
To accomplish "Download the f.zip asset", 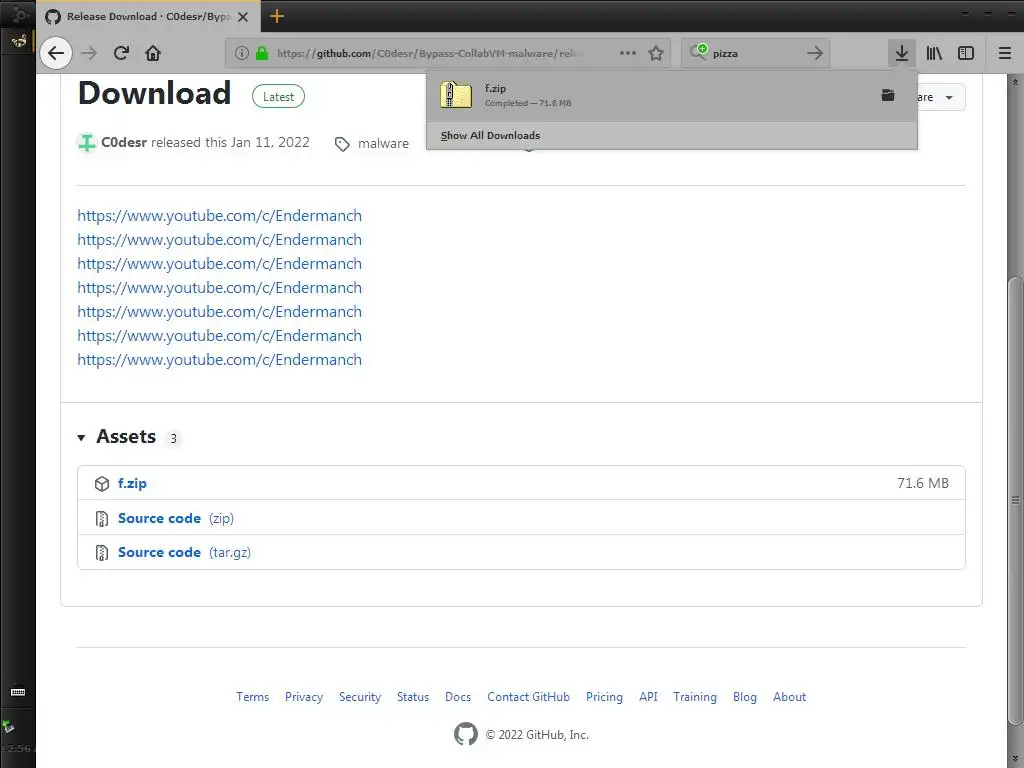I will click(x=132, y=483).
